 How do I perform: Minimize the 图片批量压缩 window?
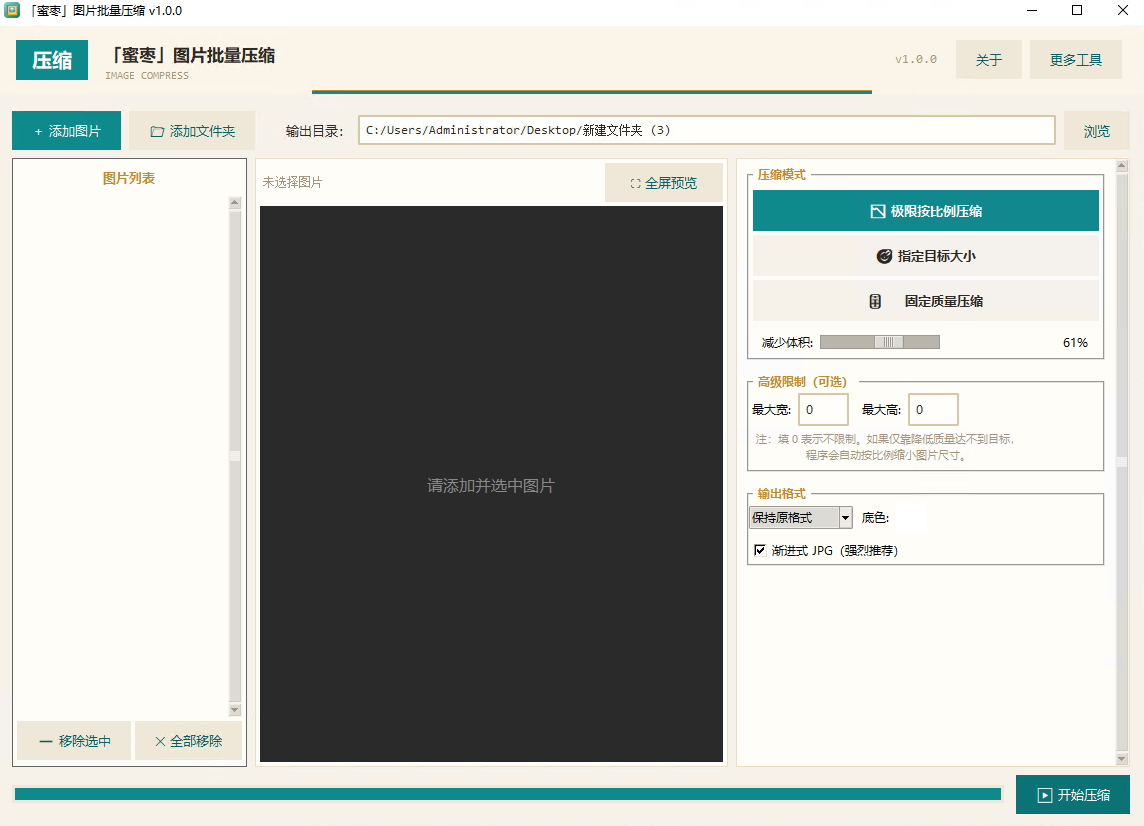[x=1032, y=10]
